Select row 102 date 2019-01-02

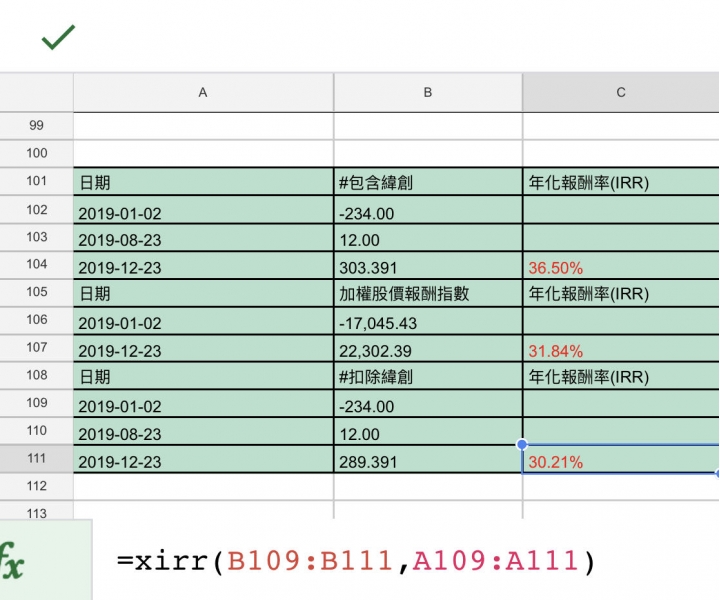point(203,210)
